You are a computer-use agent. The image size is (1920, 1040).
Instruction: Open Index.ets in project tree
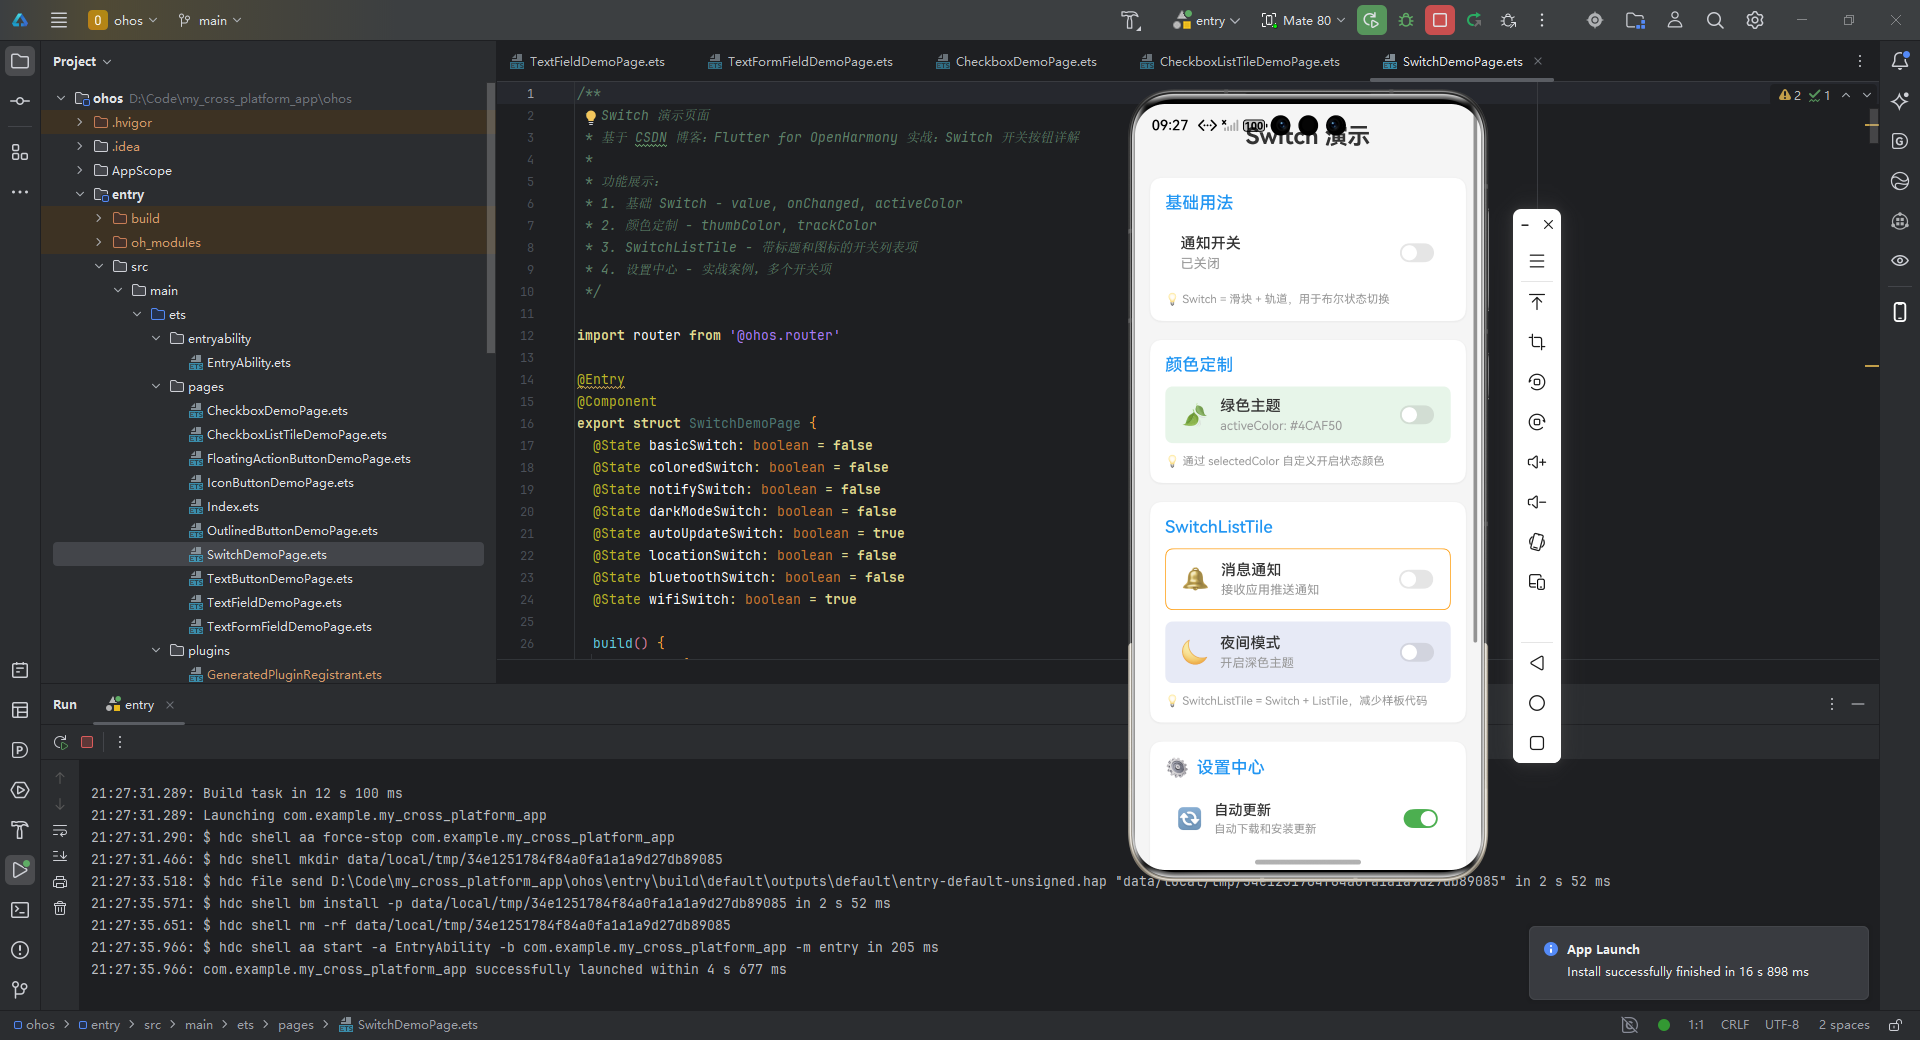click(232, 506)
